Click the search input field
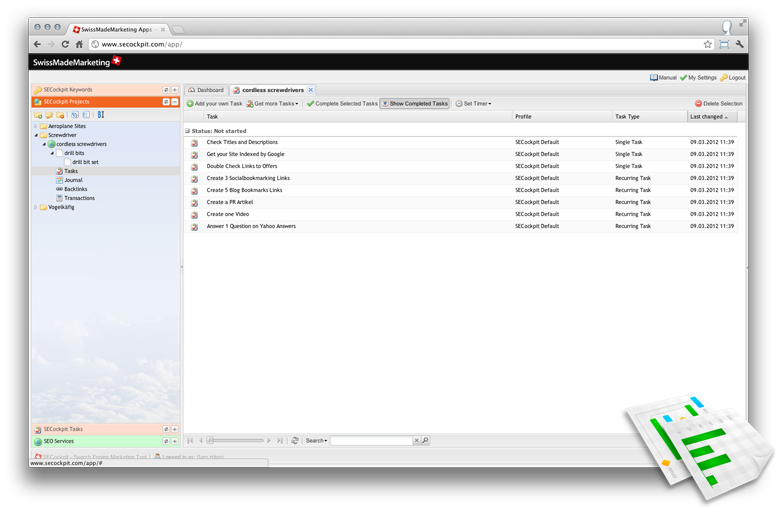The height and width of the screenshot is (507, 777). [x=371, y=440]
